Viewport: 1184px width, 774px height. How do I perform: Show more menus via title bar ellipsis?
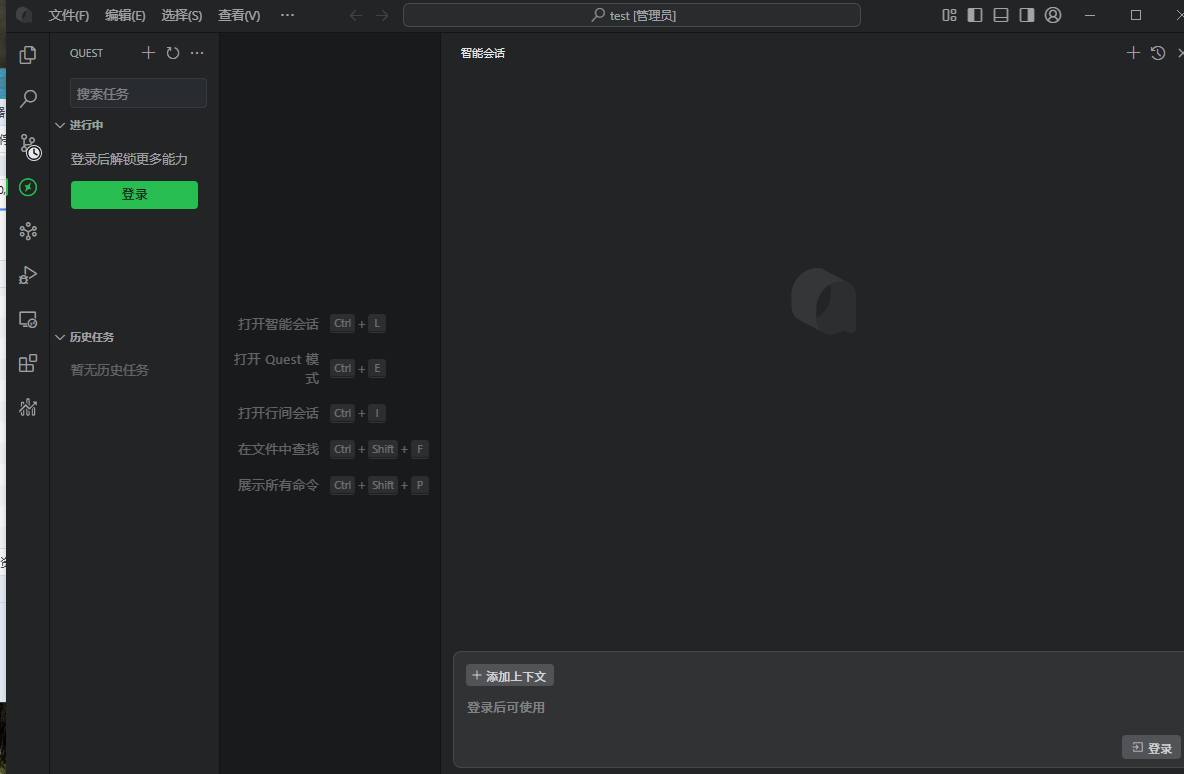tap(288, 15)
